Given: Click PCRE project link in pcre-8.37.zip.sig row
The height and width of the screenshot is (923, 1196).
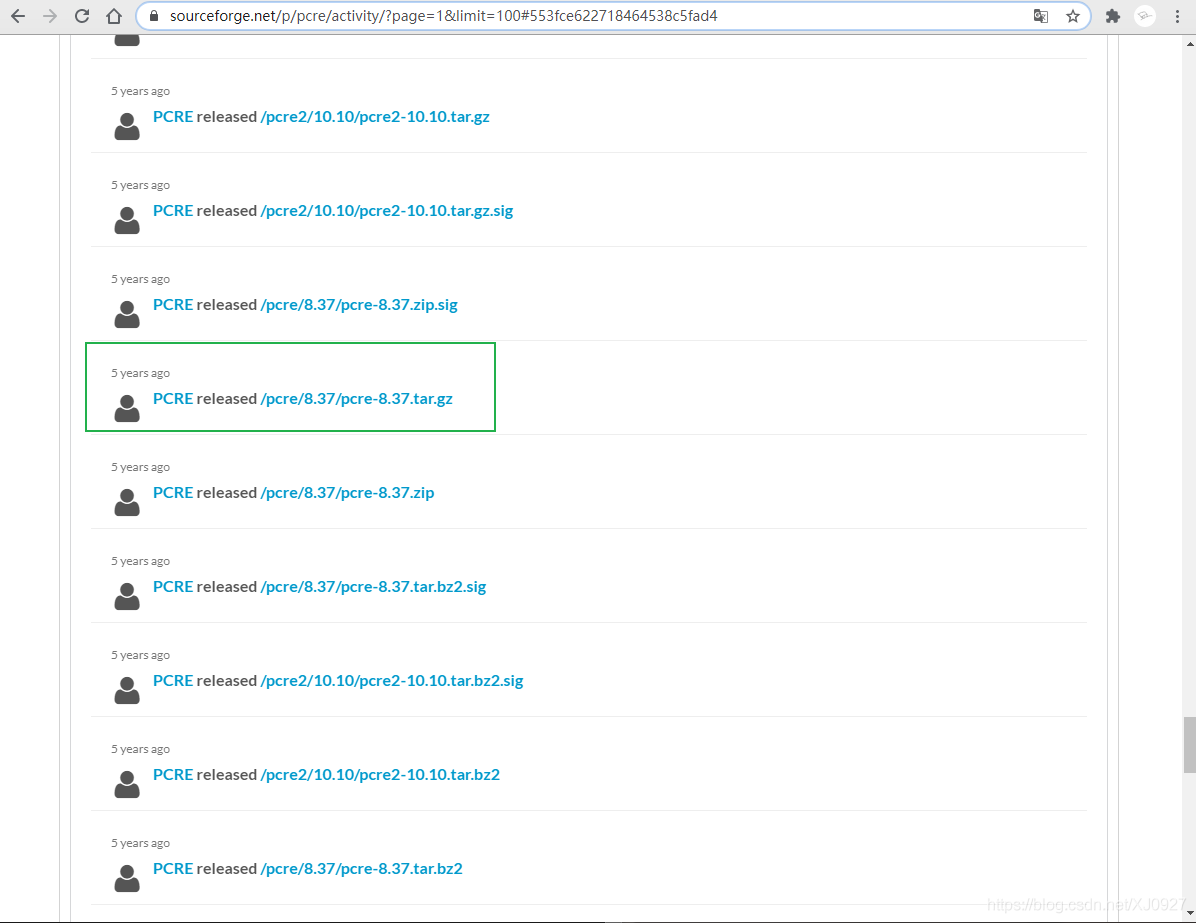Looking at the screenshot, I should [x=173, y=304].
